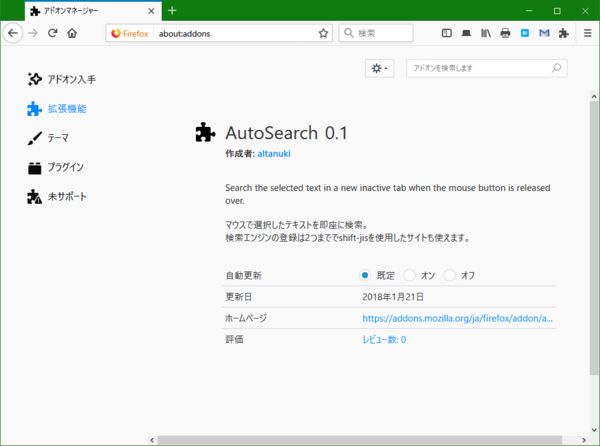Screen dimensions: 600x446
Task: Select the 拡張機能 category
Action: (x=57, y=109)
